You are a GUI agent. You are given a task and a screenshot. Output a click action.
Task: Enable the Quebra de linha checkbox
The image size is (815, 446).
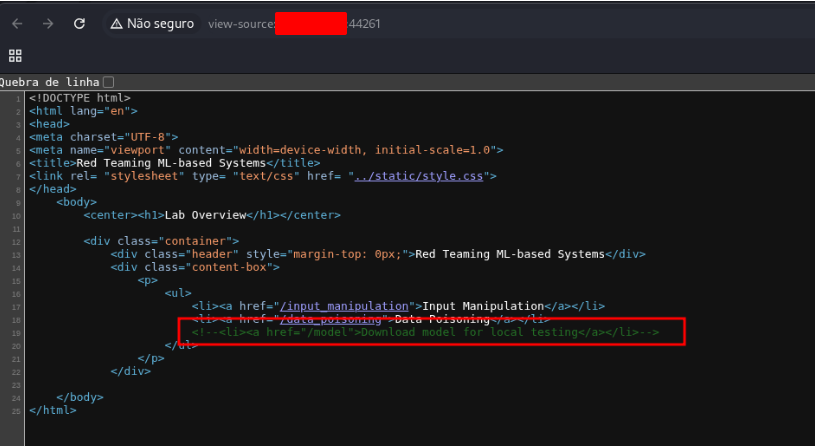[x=109, y=81]
